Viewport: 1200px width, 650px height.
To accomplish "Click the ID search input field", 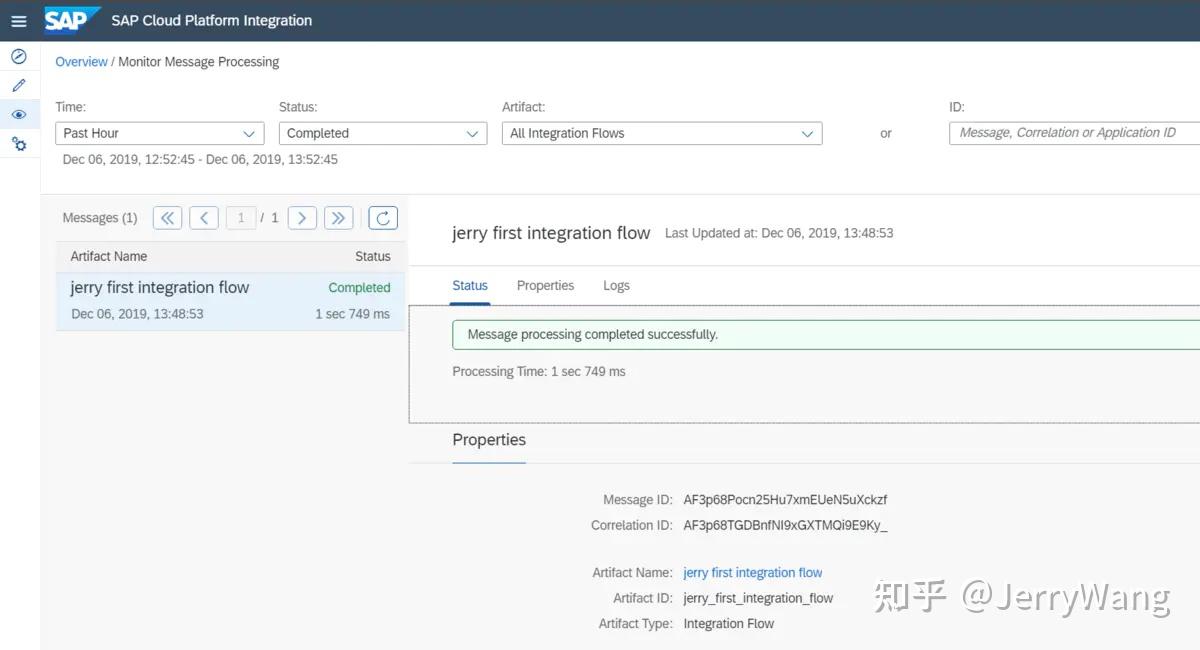I will click(1072, 132).
